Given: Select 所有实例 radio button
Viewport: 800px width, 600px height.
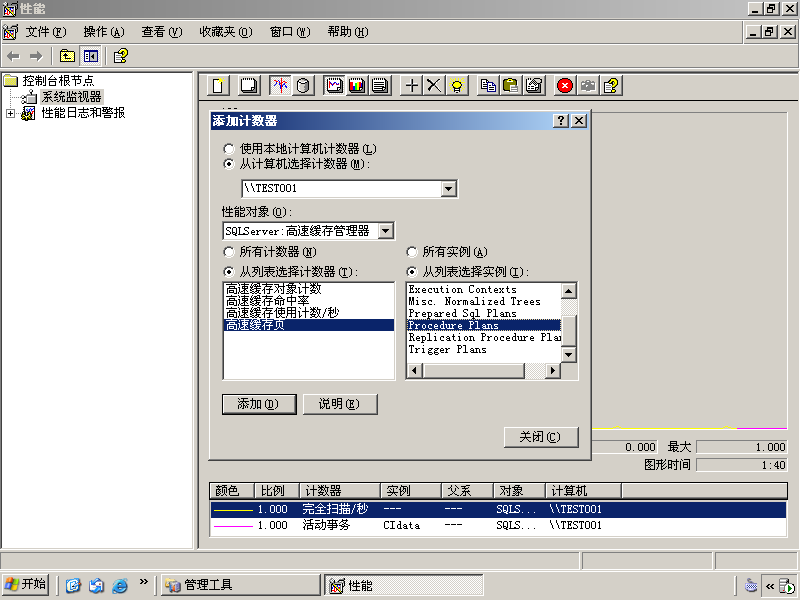Looking at the screenshot, I should point(412,252).
